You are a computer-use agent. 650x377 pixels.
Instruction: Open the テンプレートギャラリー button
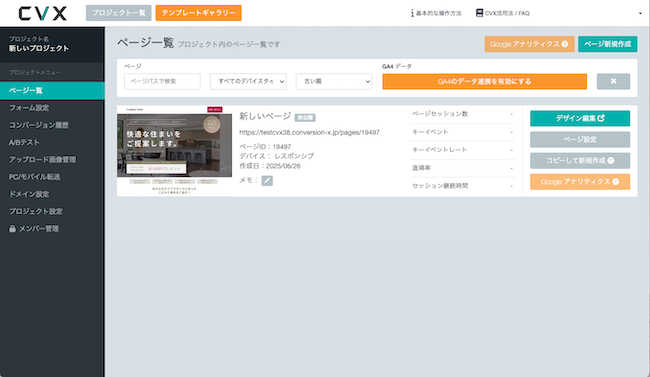pyautogui.click(x=199, y=13)
